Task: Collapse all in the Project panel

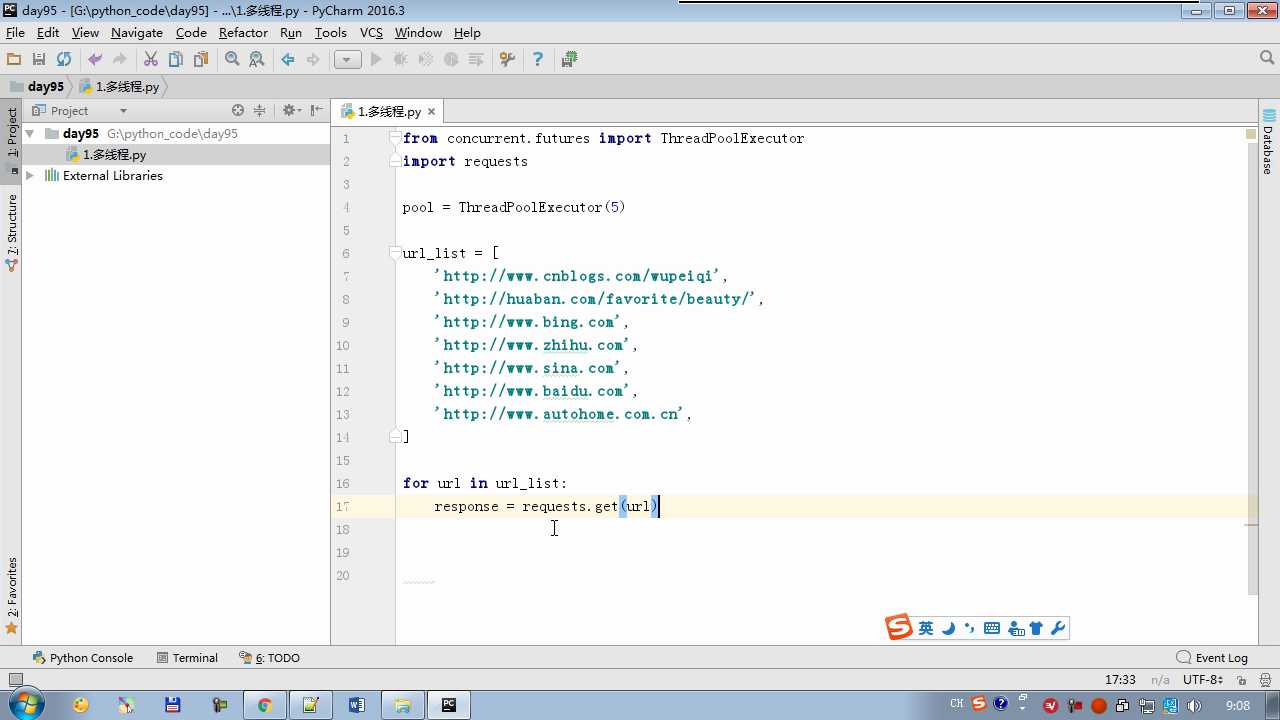Action: (x=260, y=111)
